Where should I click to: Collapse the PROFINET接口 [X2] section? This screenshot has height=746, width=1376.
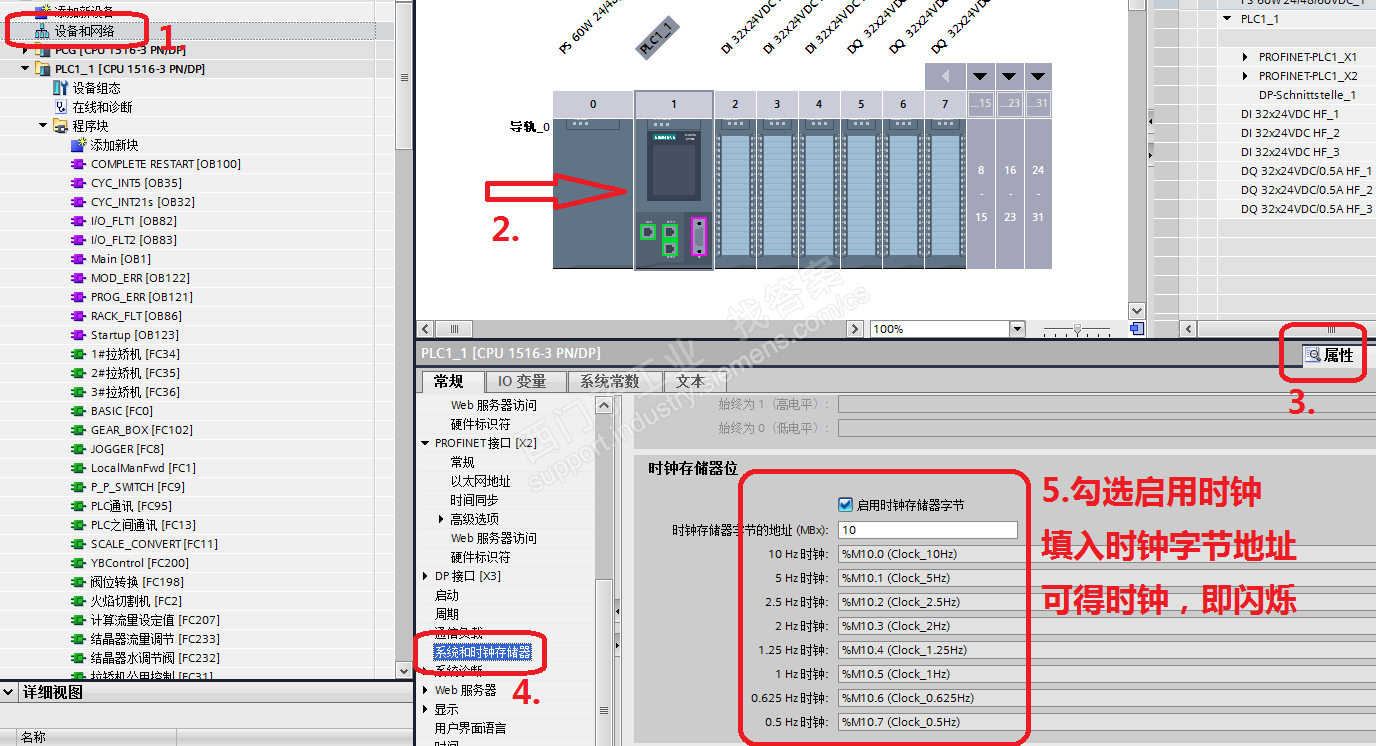click(x=426, y=443)
